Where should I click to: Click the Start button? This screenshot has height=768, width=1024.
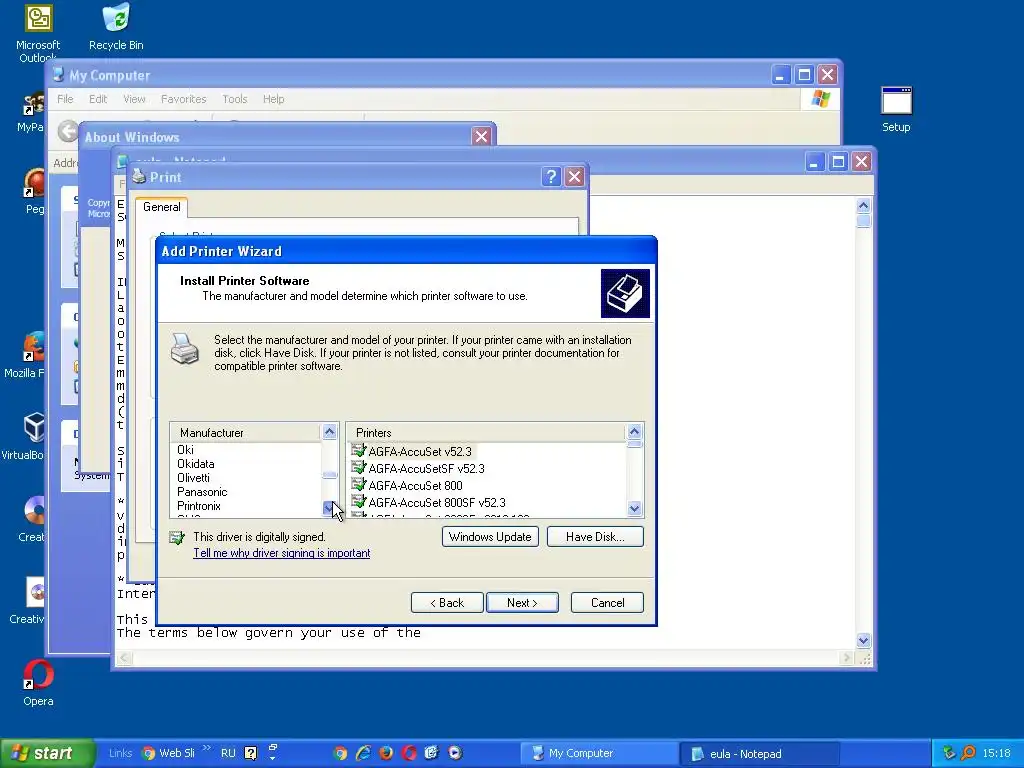pyautogui.click(x=46, y=753)
